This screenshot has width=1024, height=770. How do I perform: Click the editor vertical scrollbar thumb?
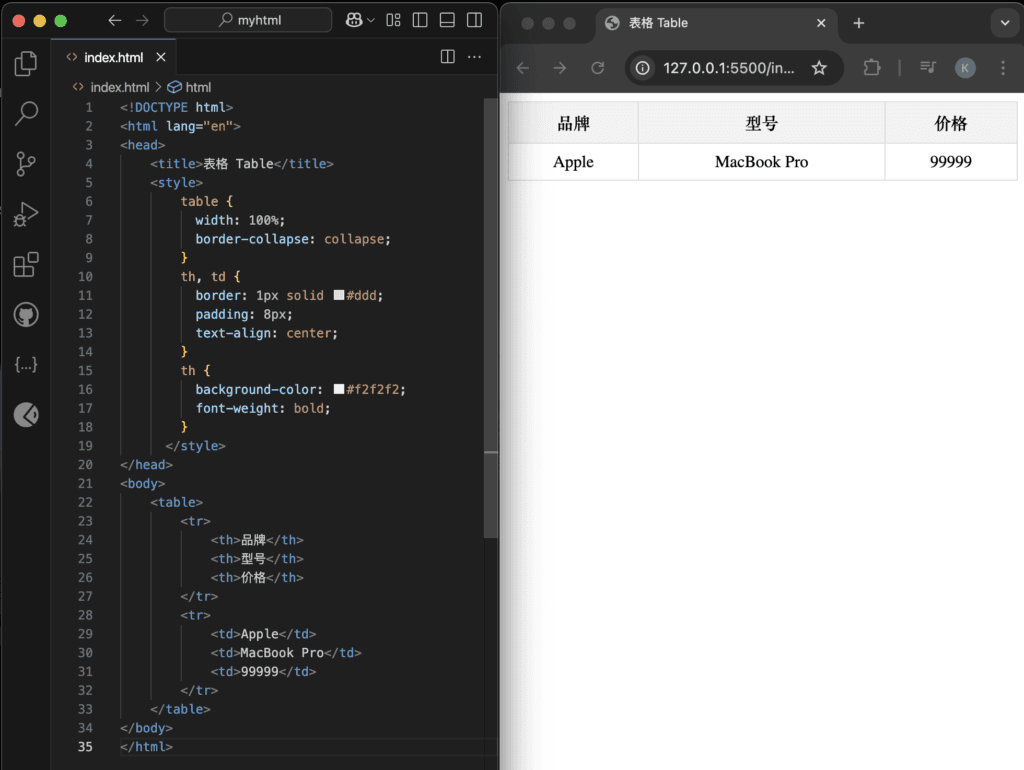[x=490, y=318]
